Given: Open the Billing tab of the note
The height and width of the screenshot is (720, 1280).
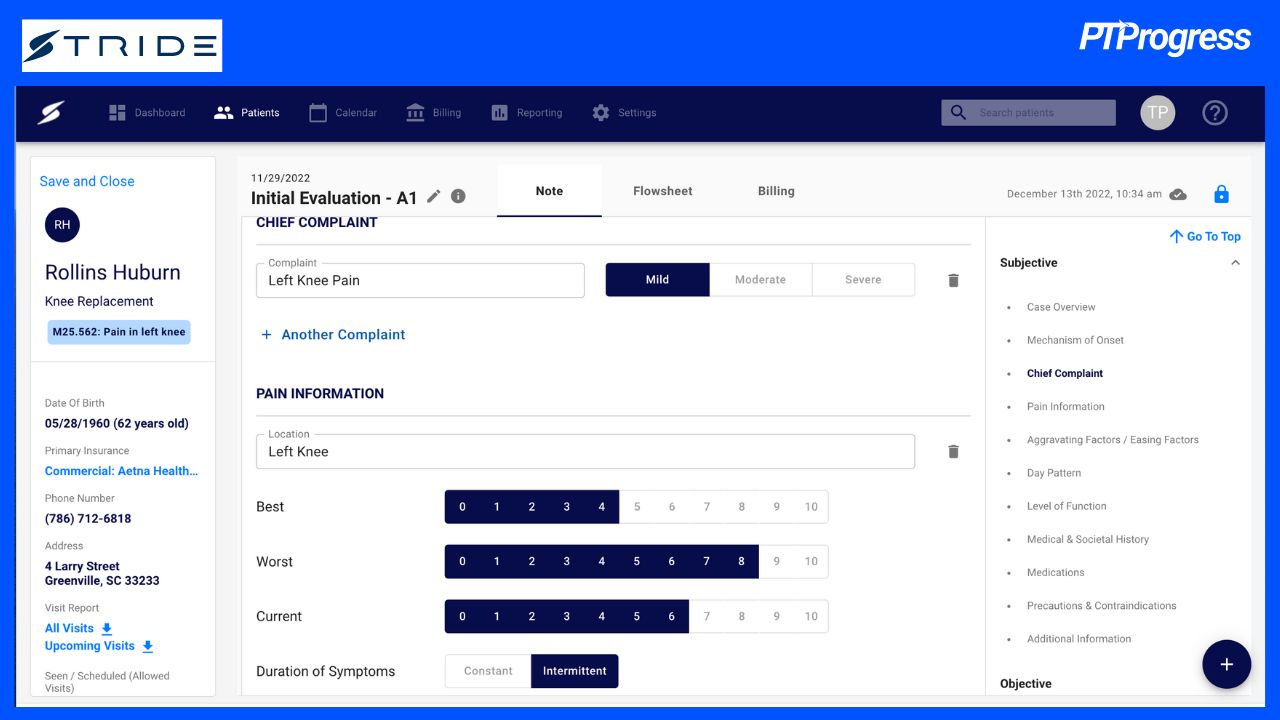Looking at the screenshot, I should point(776,191).
